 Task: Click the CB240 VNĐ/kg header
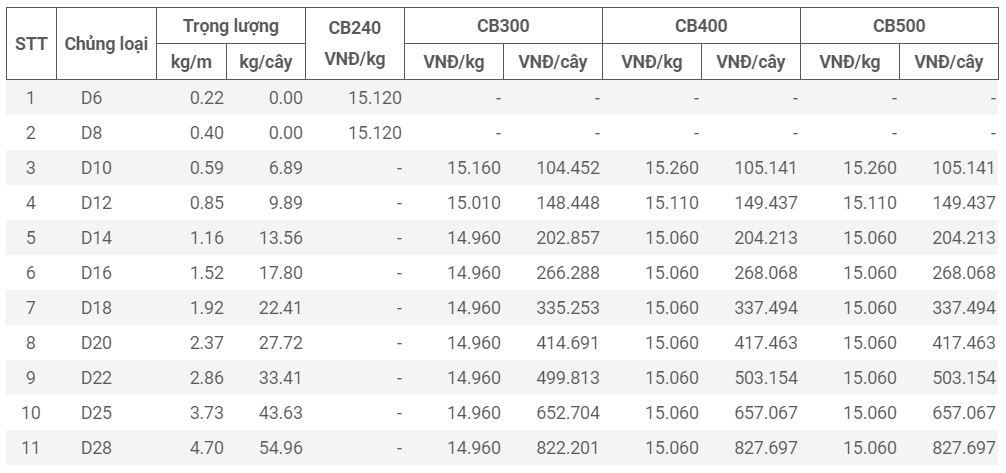point(355,44)
